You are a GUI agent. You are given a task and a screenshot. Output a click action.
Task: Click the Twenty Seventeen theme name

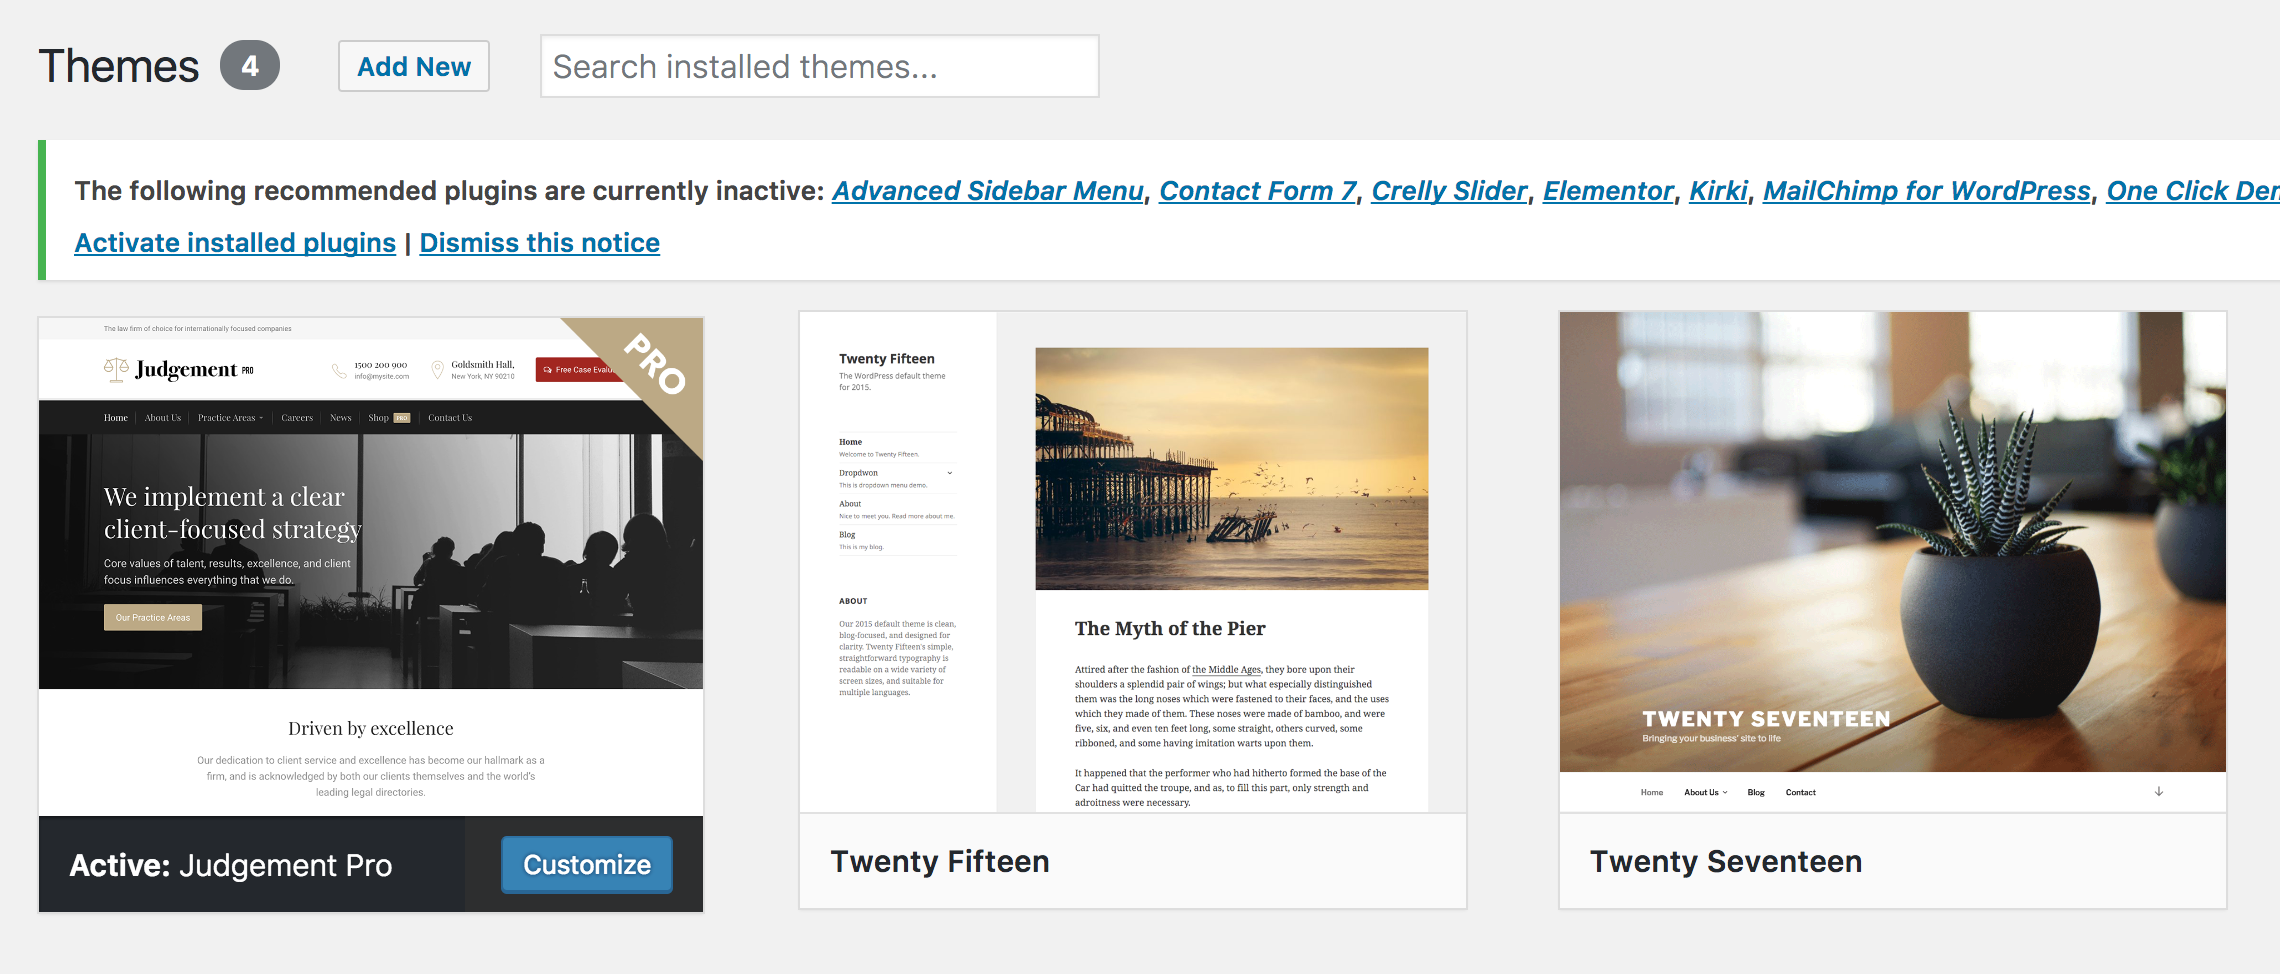tap(1726, 862)
